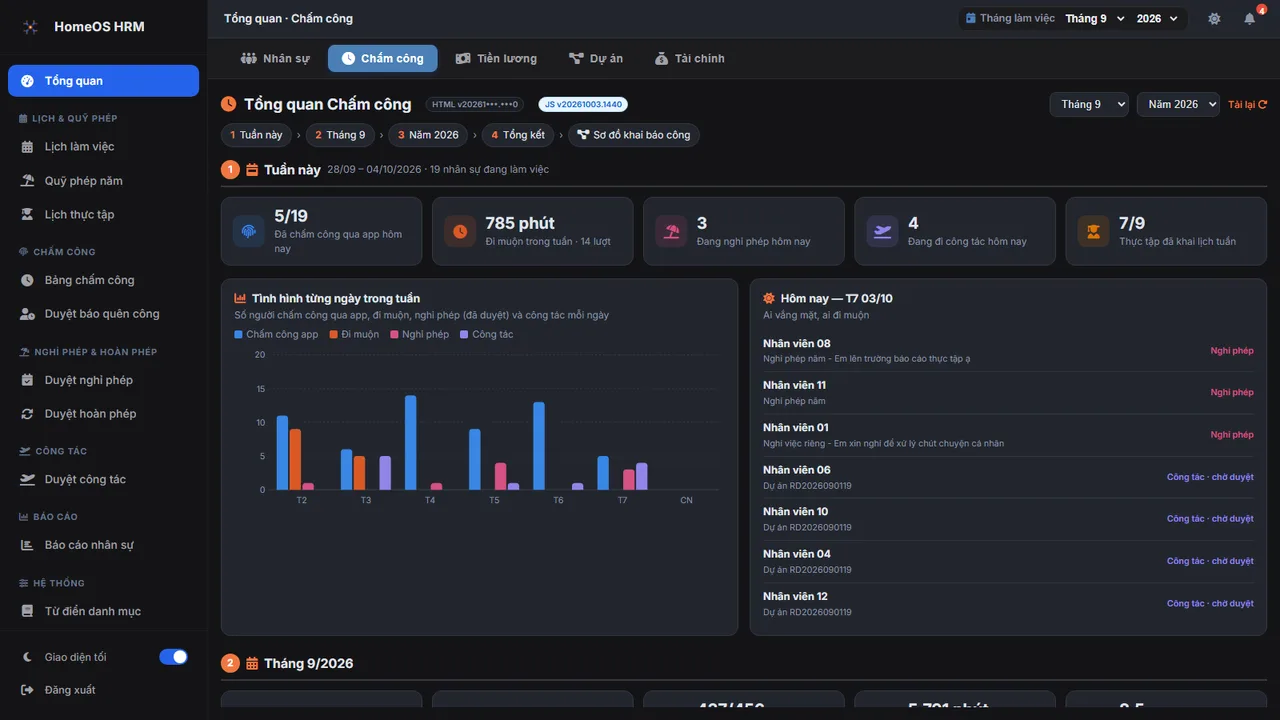This screenshot has width=1280, height=720.
Task: Open the settings gear icon
Action: click(1214, 18)
